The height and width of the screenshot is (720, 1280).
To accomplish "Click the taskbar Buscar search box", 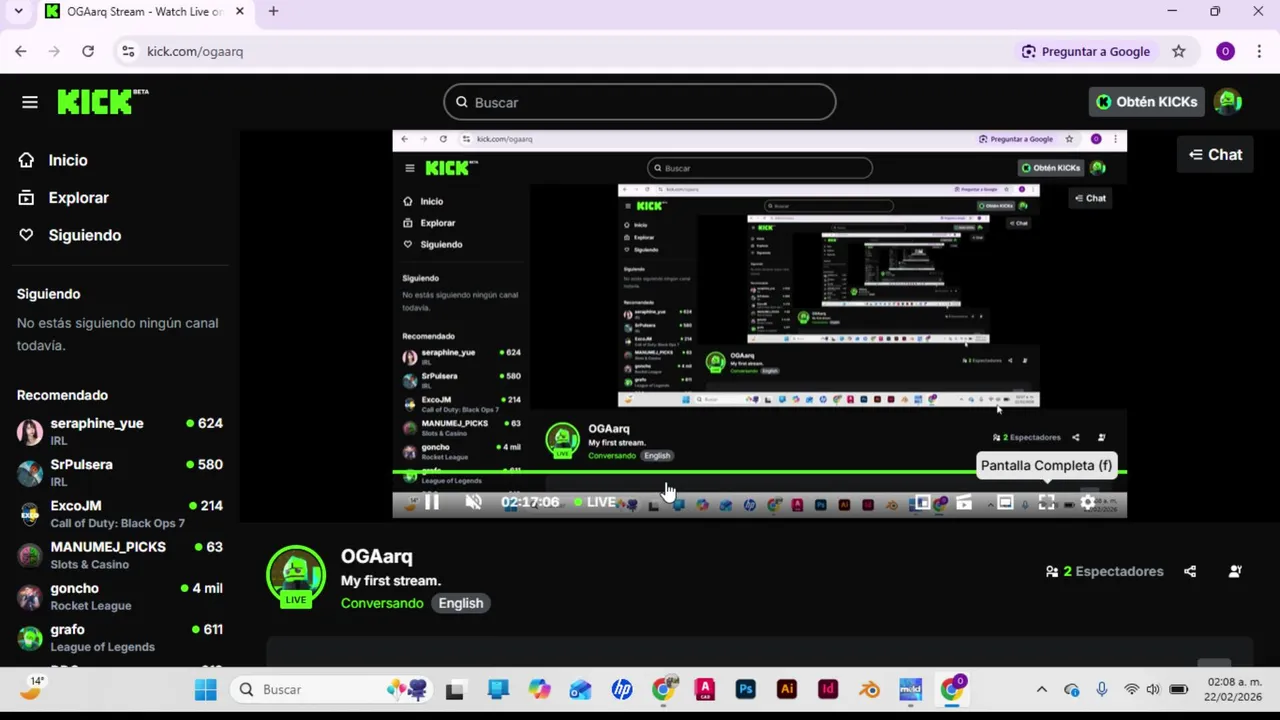I will tap(332, 689).
